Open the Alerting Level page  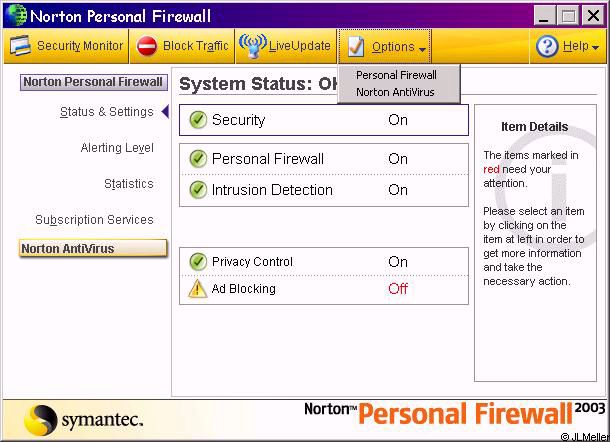coord(117,148)
